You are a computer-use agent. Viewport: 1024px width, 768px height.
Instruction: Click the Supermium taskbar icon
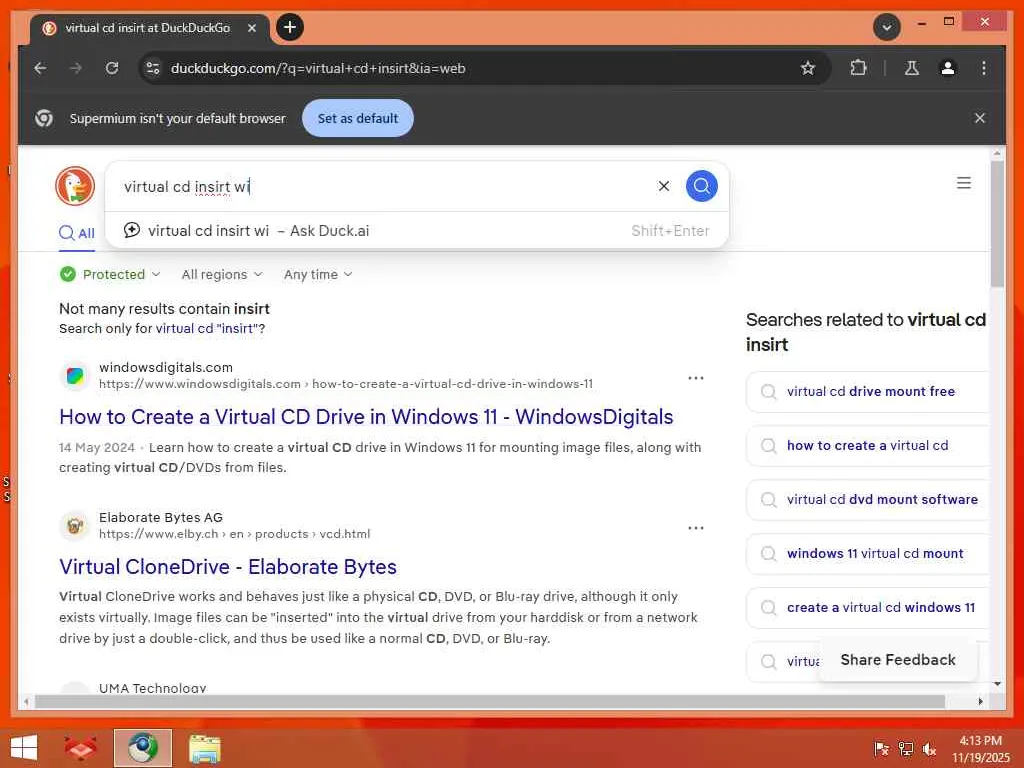point(143,748)
